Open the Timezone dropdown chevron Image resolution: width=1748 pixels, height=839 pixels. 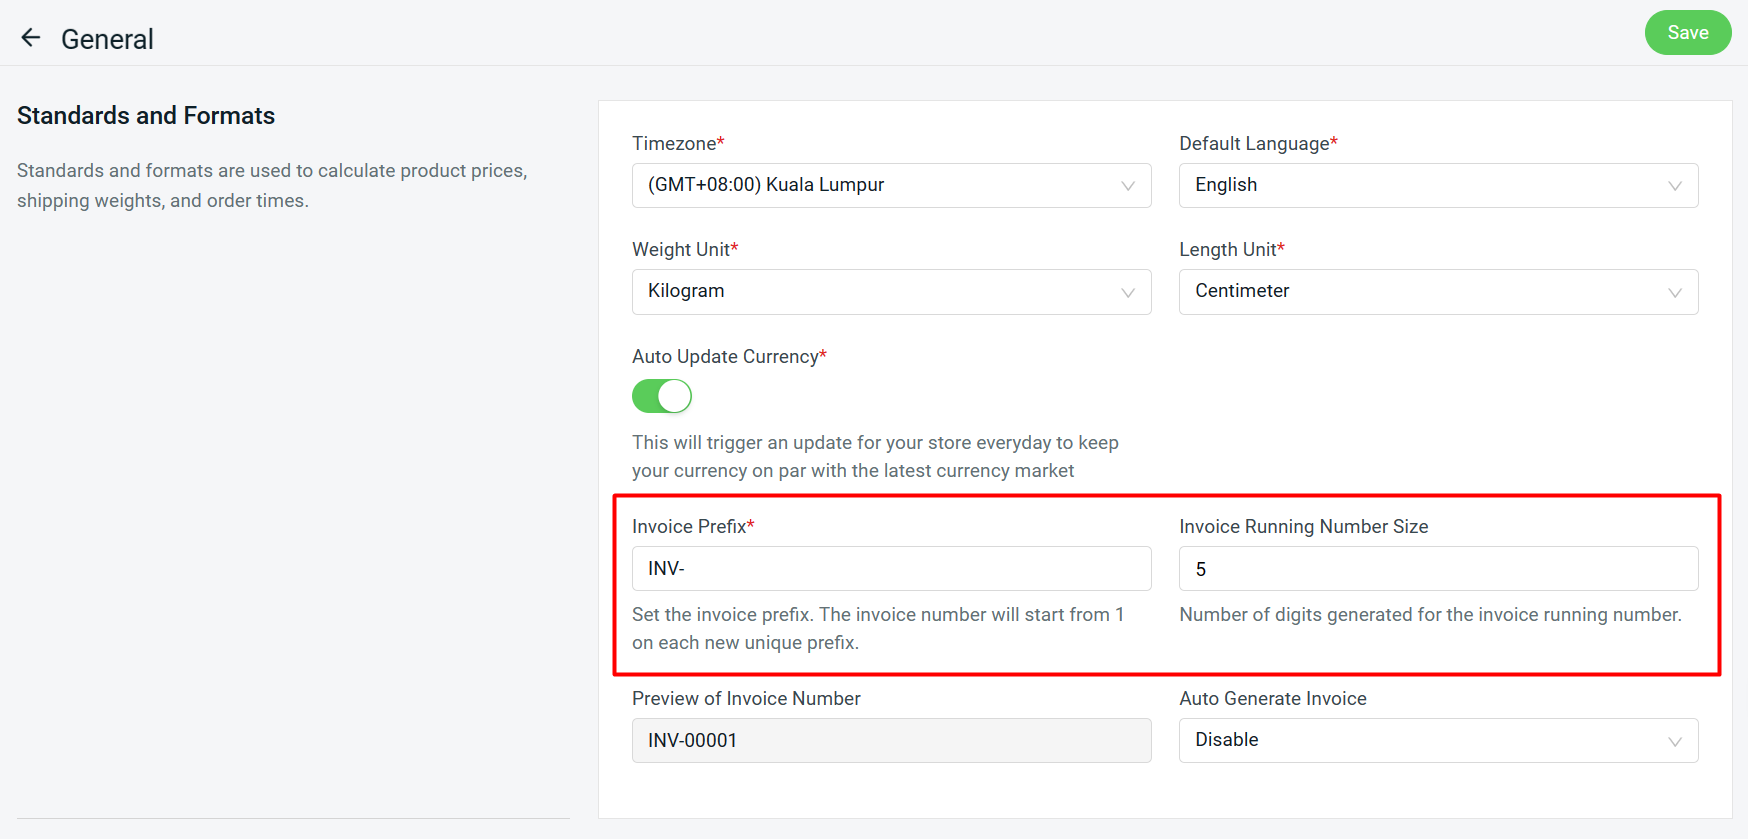point(1128,185)
